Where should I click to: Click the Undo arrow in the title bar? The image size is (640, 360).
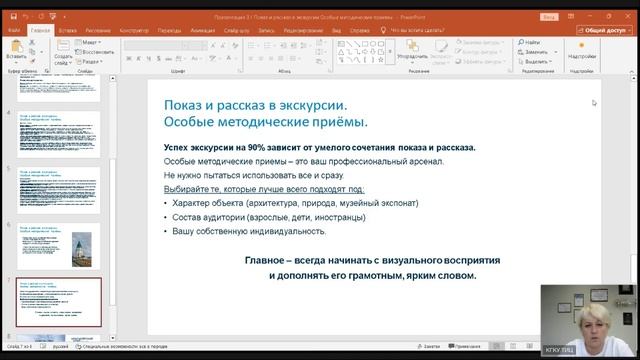pos(26,16)
